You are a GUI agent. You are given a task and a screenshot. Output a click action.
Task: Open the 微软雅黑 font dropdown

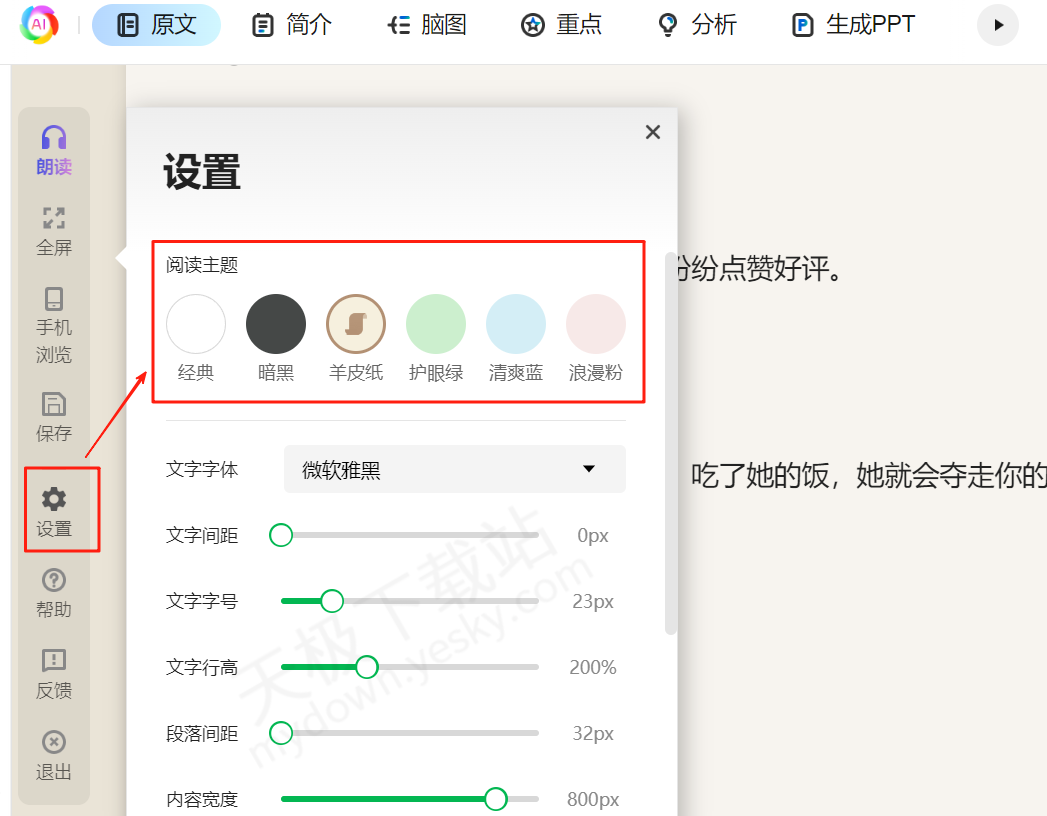click(x=455, y=468)
